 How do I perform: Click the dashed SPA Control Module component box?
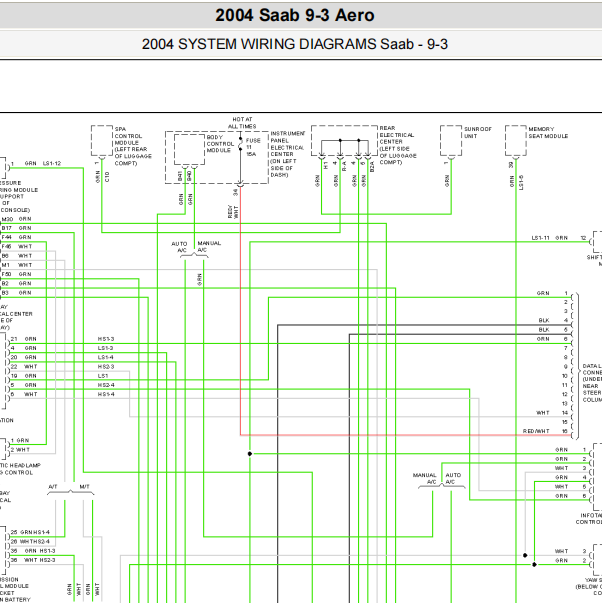[x=102, y=140]
